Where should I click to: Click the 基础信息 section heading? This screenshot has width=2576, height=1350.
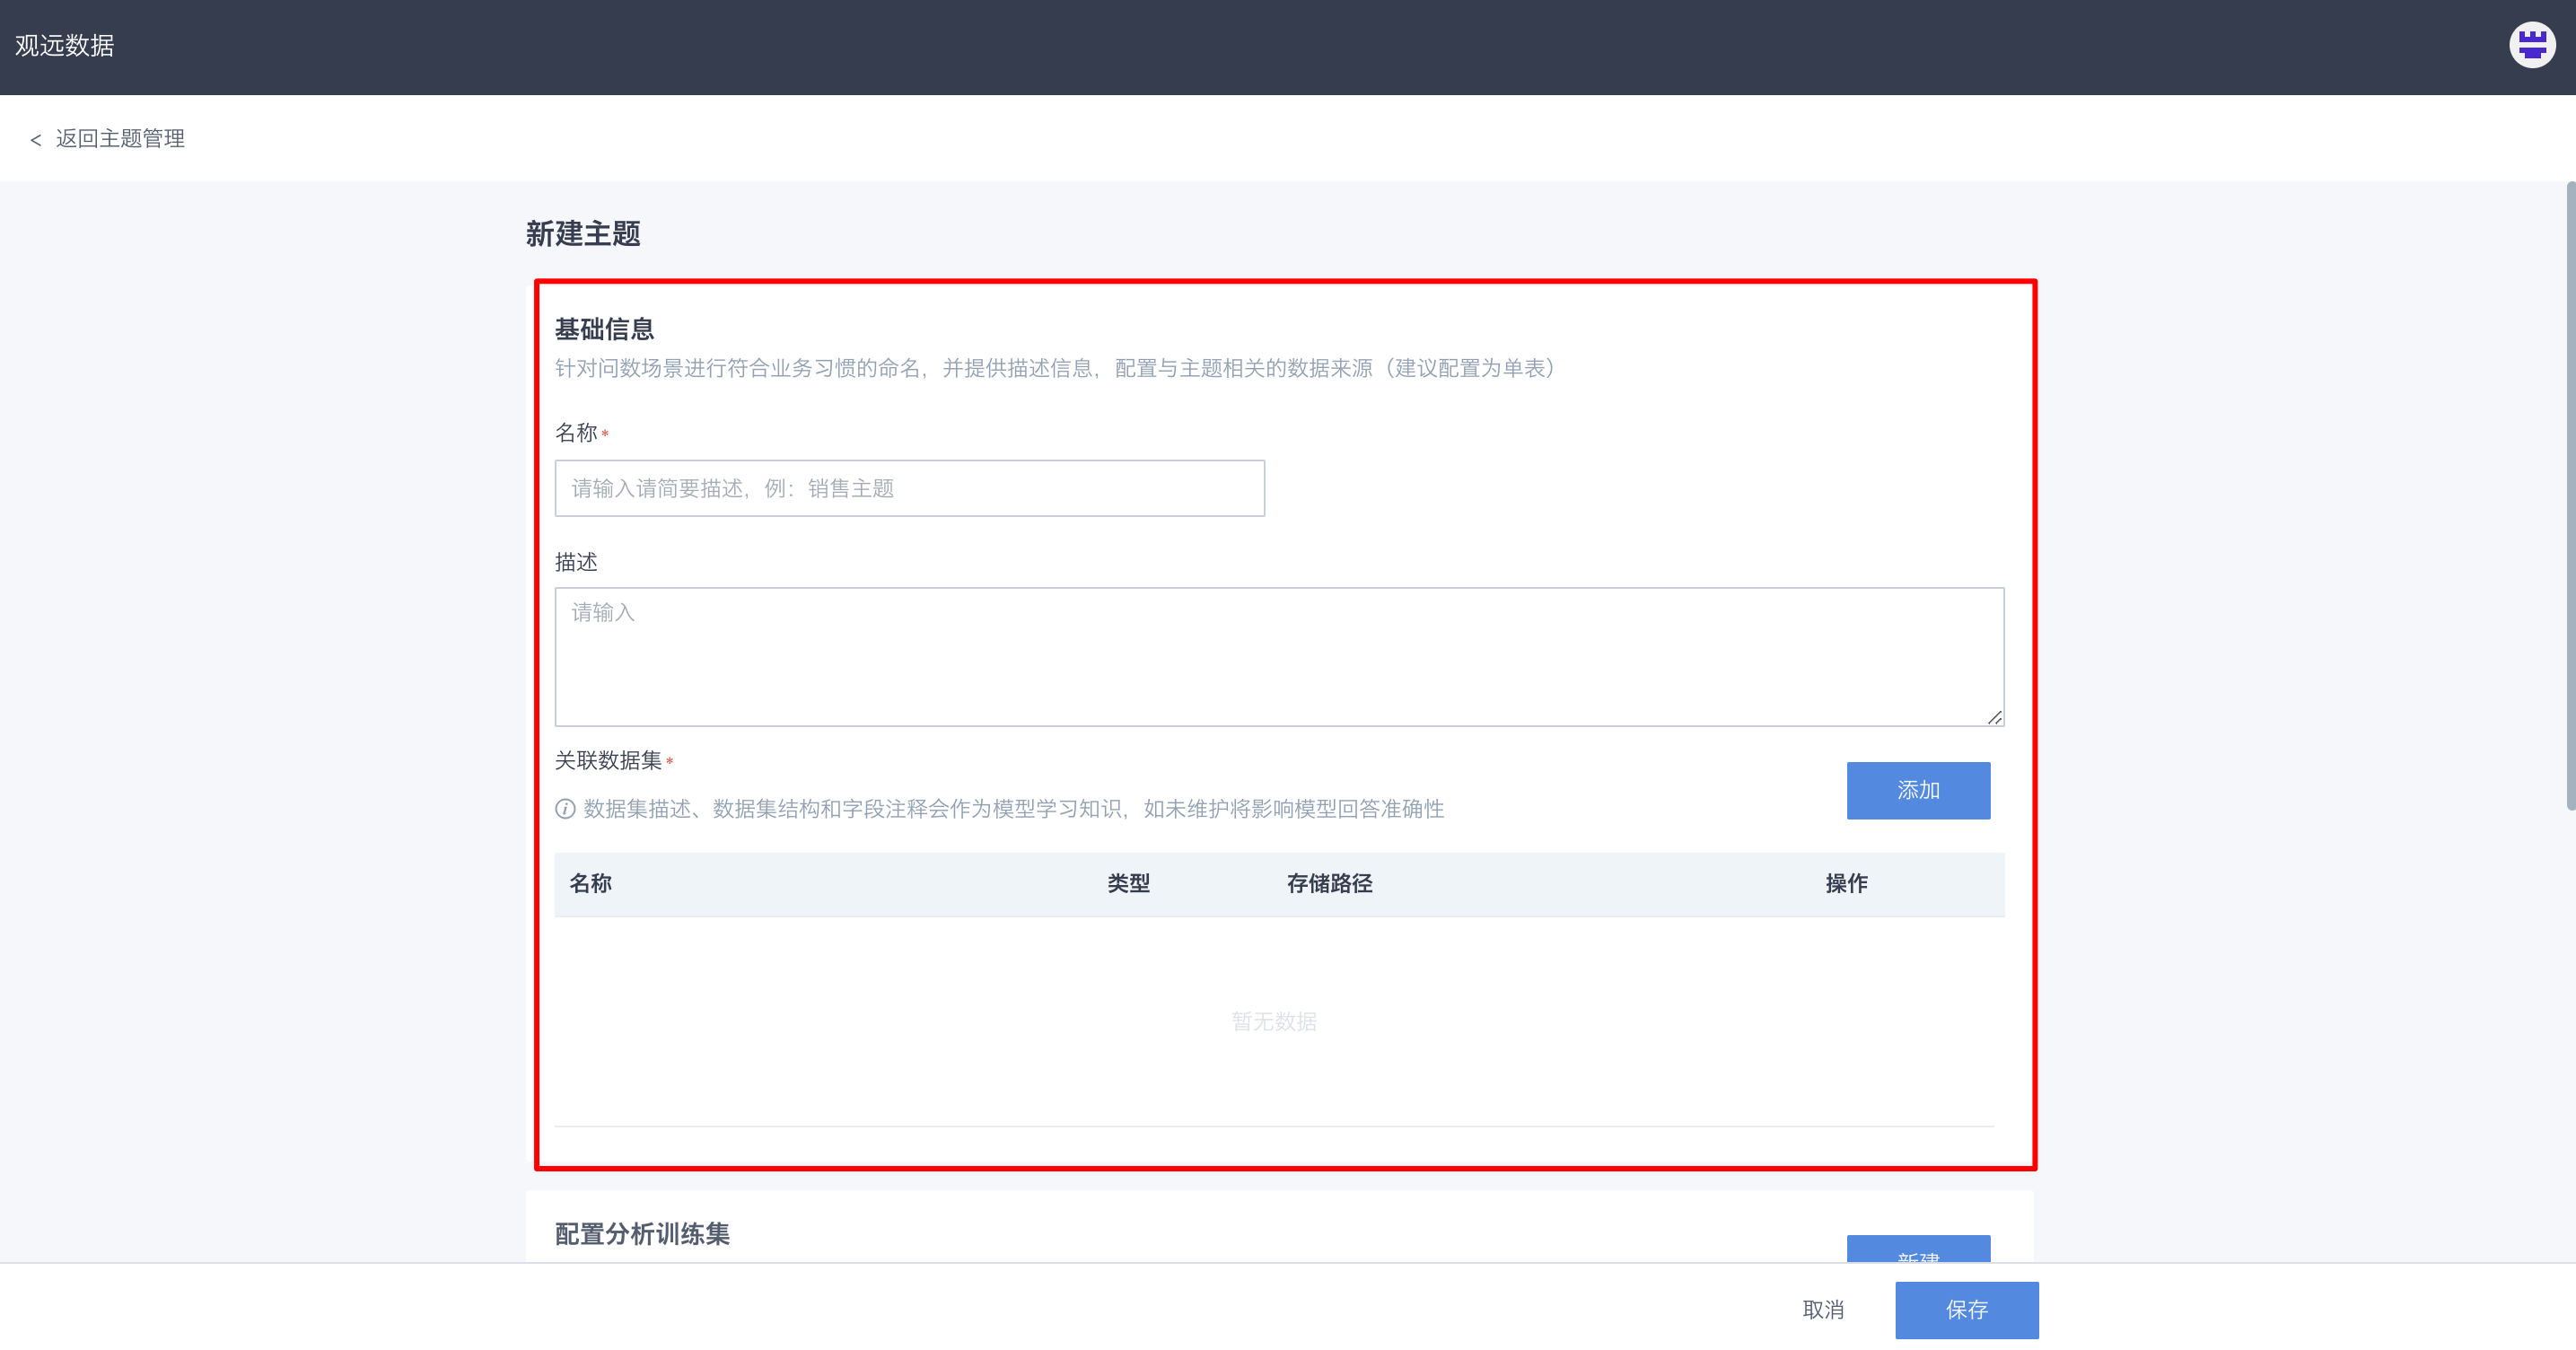coord(604,329)
